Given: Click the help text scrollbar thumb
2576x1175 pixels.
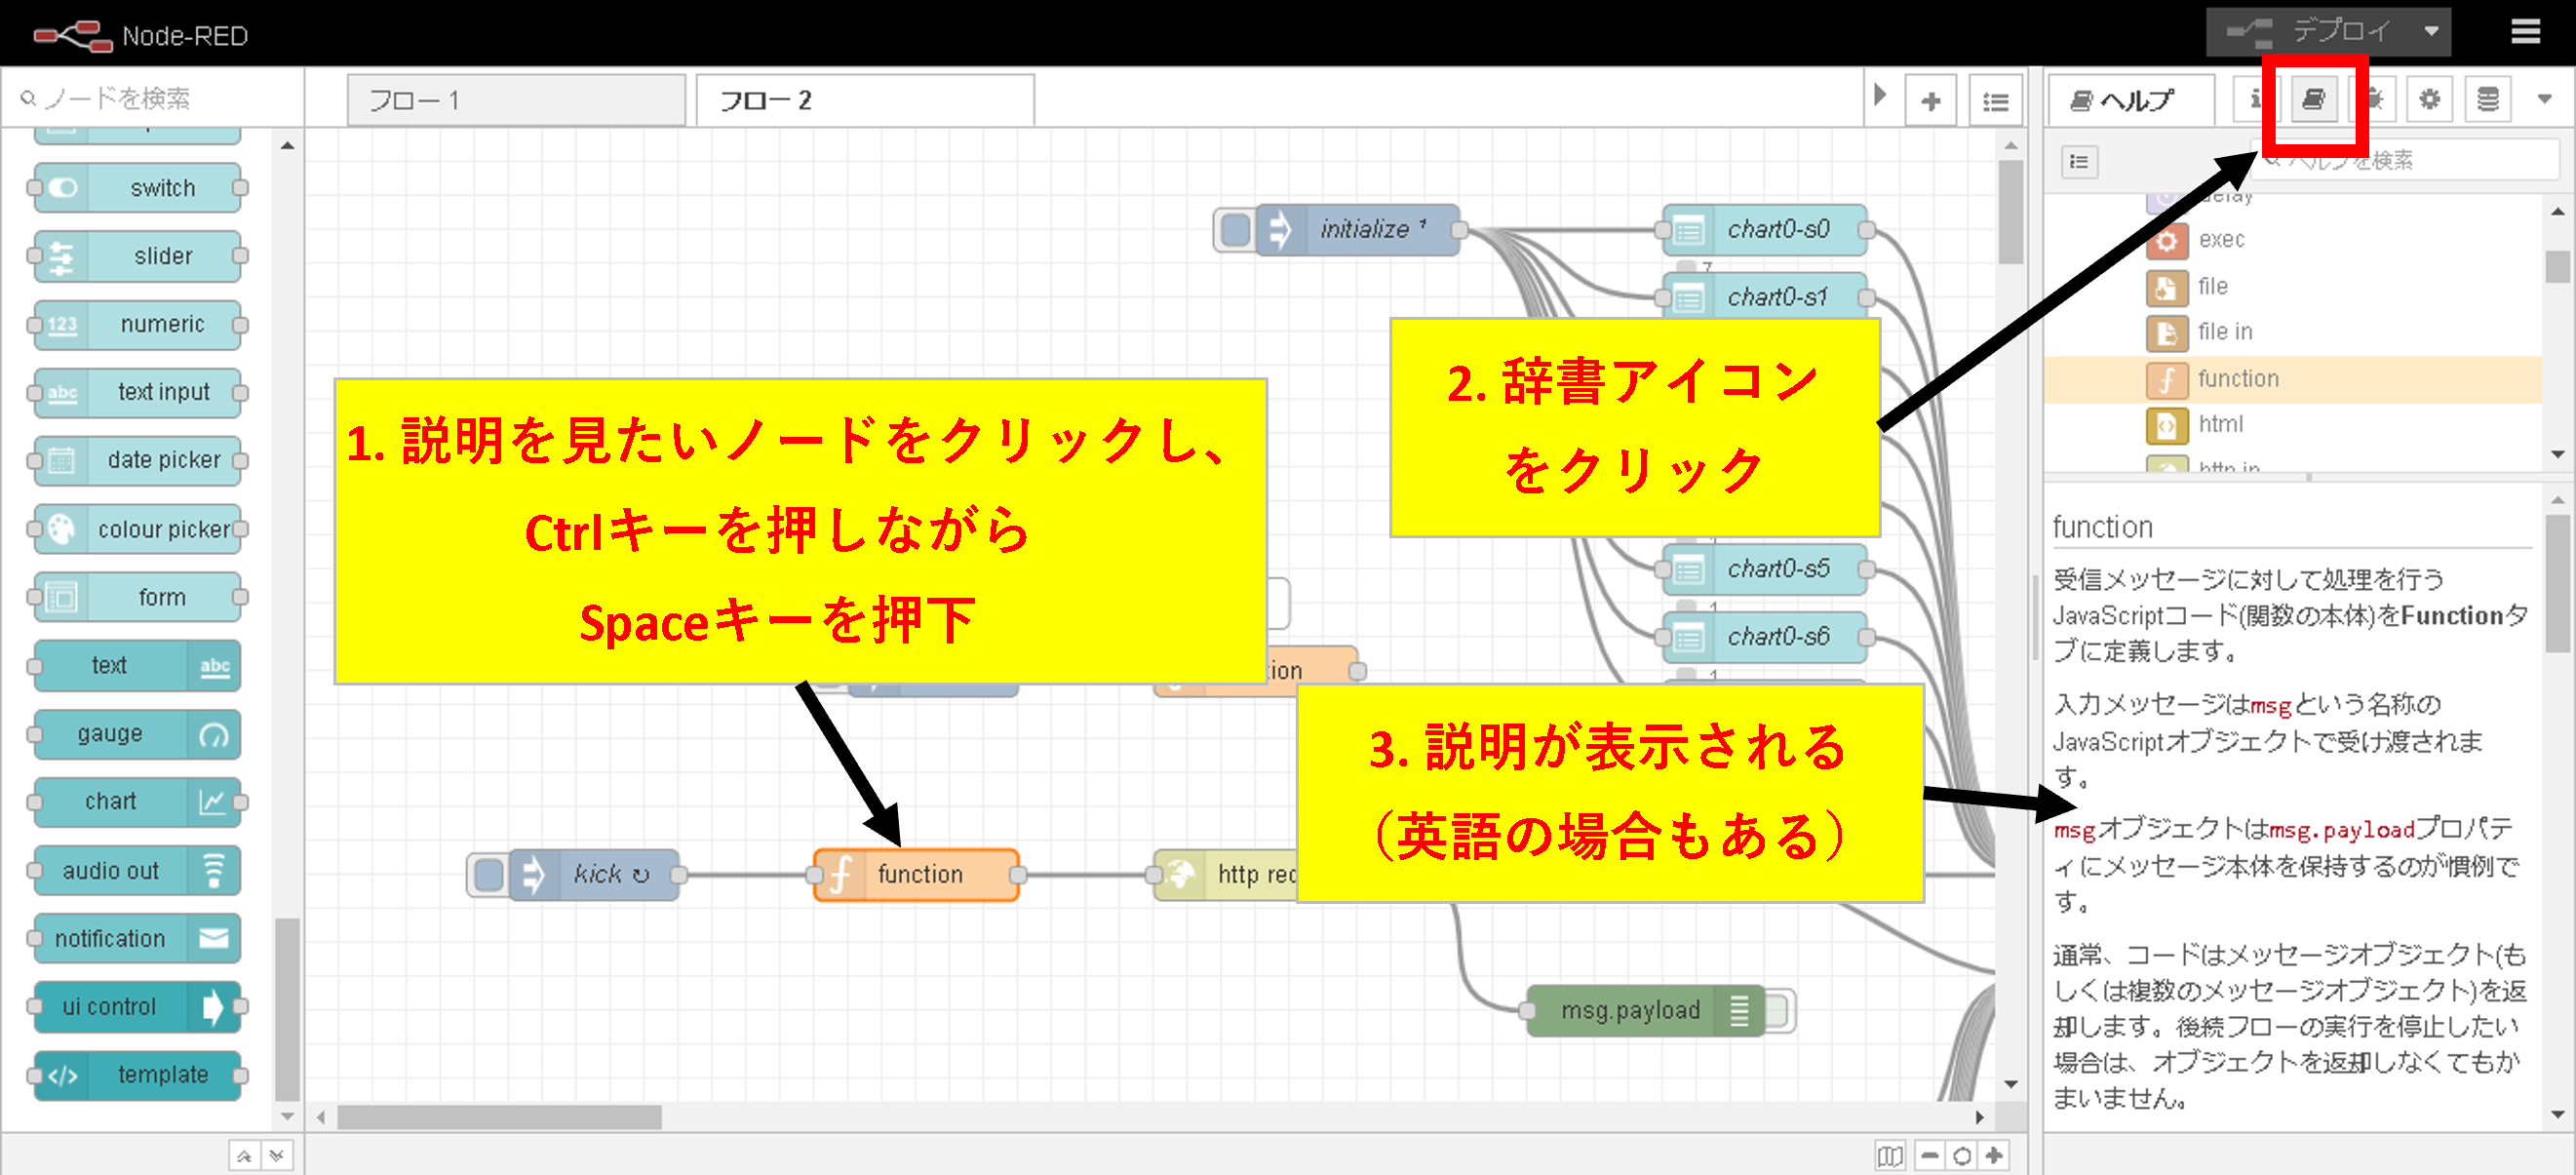Looking at the screenshot, I should 2558,583.
